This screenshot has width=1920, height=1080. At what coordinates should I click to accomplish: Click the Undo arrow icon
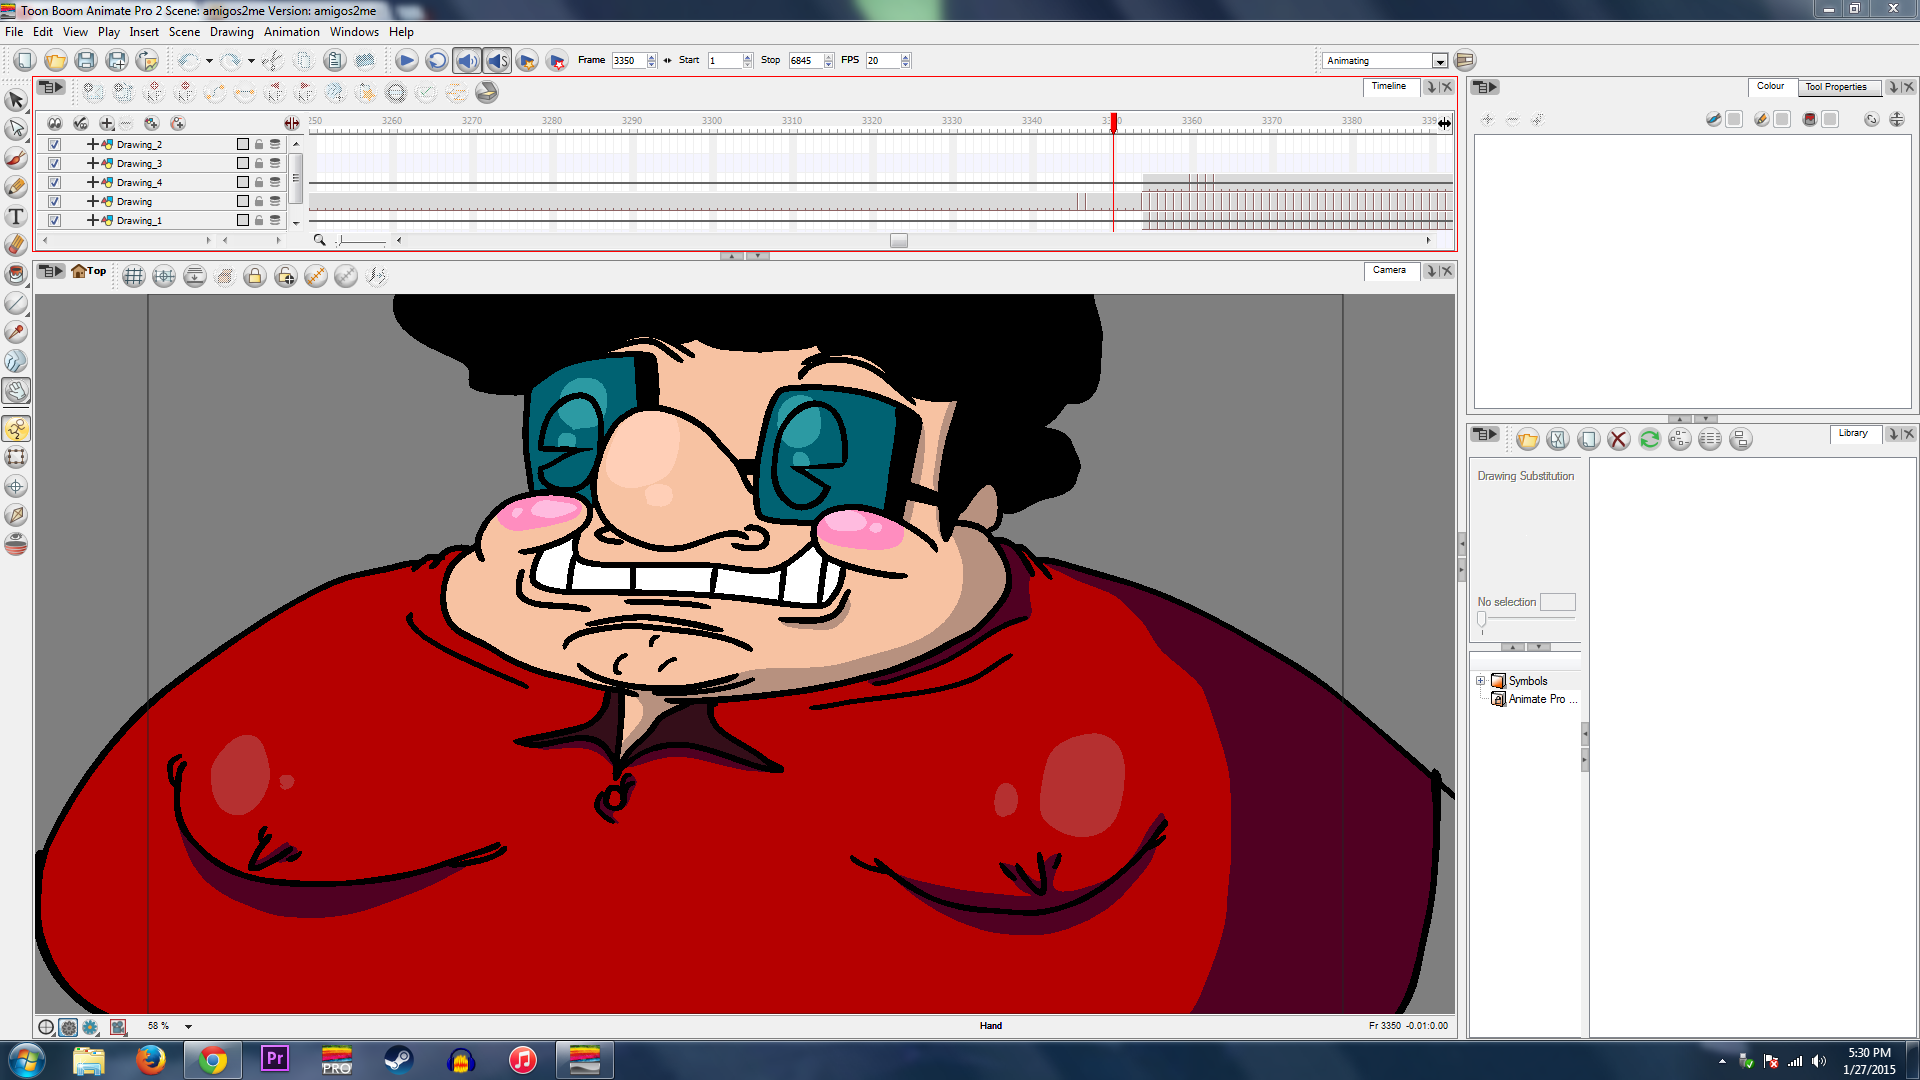187,61
